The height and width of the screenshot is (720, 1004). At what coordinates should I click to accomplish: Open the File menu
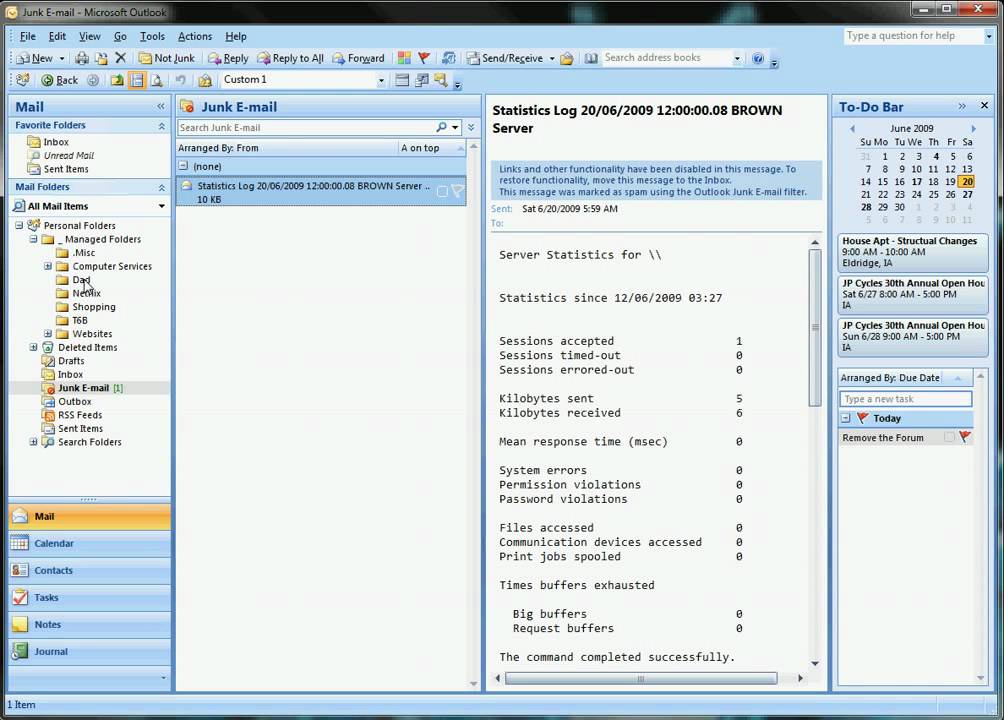click(x=28, y=37)
